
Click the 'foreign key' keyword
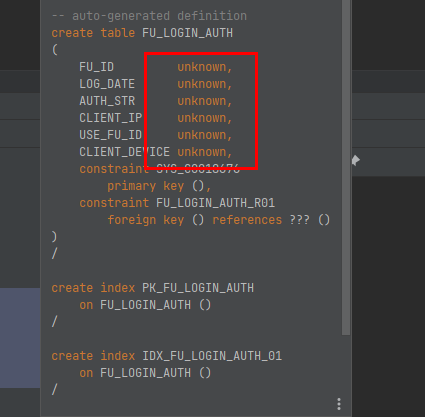(145, 220)
